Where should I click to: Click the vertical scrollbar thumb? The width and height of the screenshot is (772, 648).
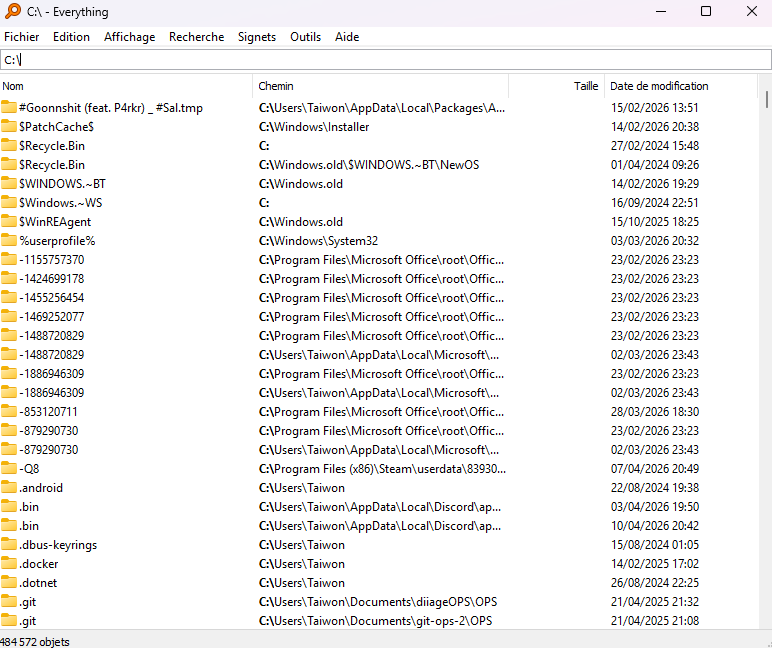coord(767,98)
